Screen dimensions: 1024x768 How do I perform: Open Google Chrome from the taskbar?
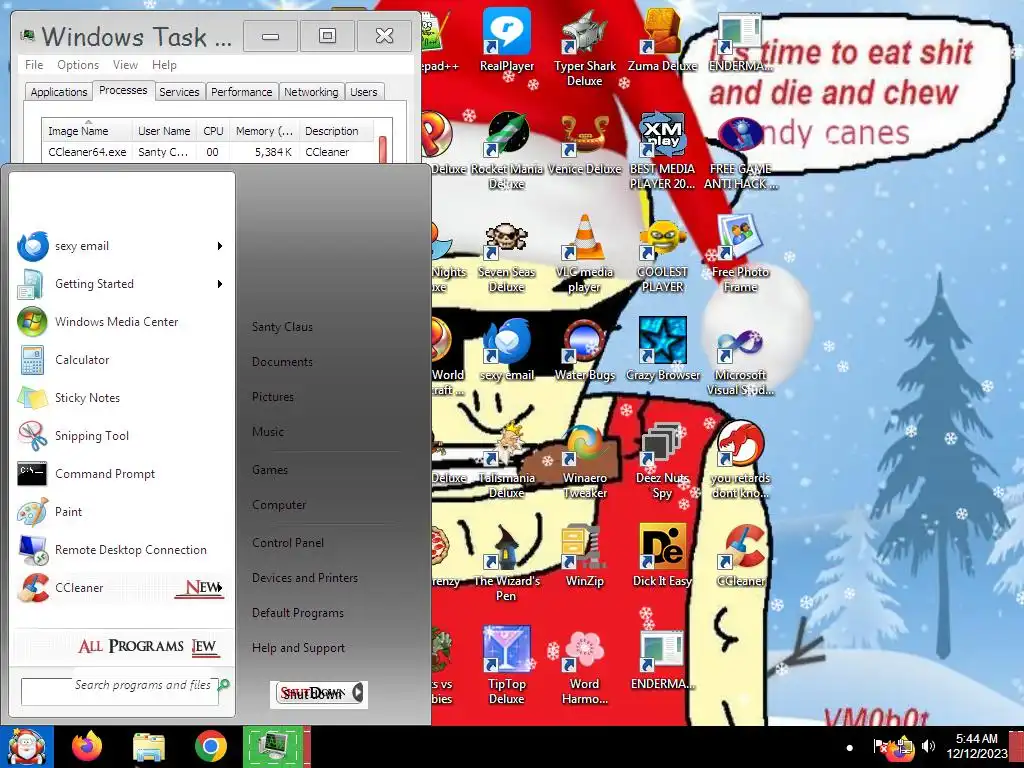tap(210, 746)
